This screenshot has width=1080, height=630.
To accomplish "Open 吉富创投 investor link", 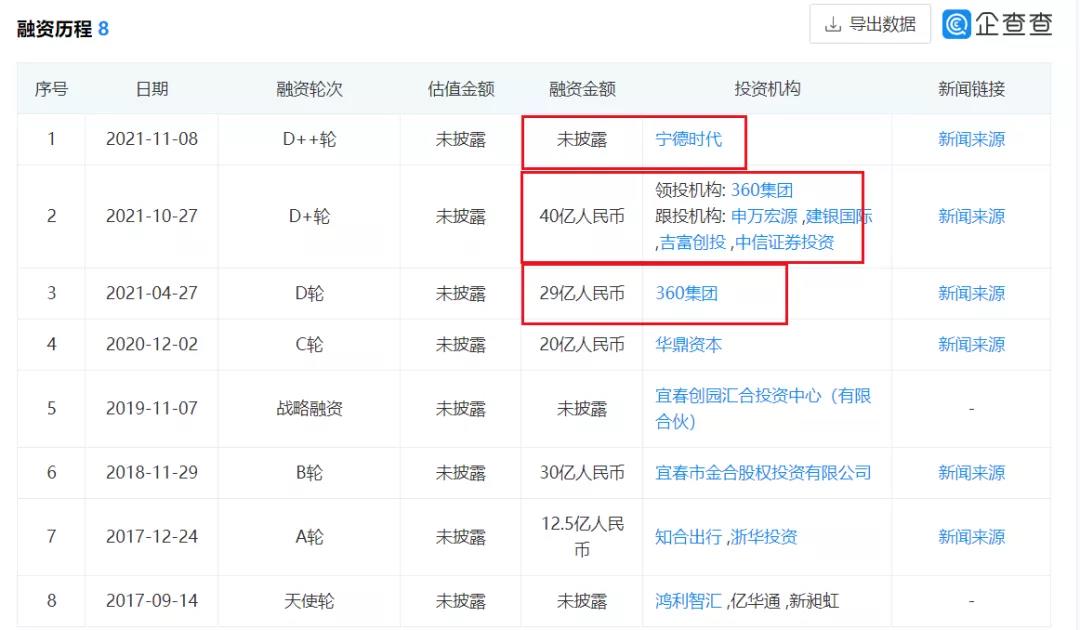I will pyautogui.click(x=693, y=242).
